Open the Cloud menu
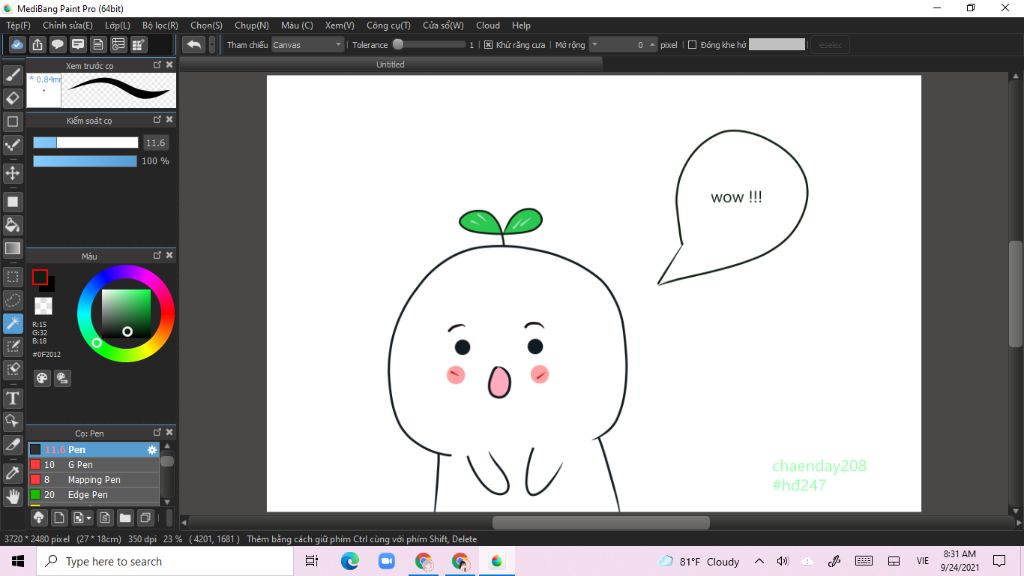 pyautogui.click(x=488, y=25)
